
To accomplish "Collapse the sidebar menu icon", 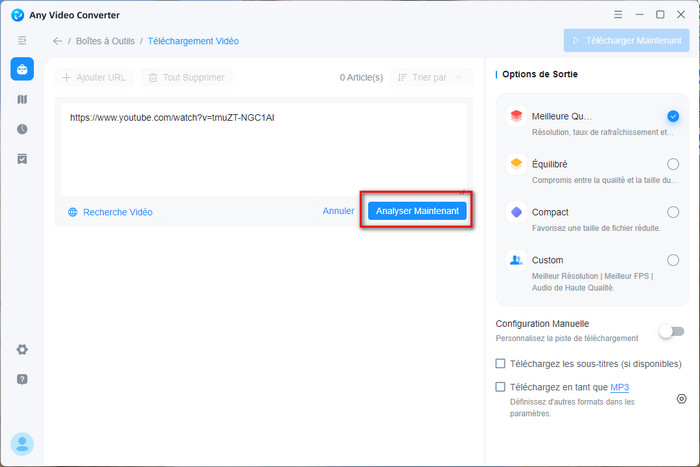I will coord(22,40).
